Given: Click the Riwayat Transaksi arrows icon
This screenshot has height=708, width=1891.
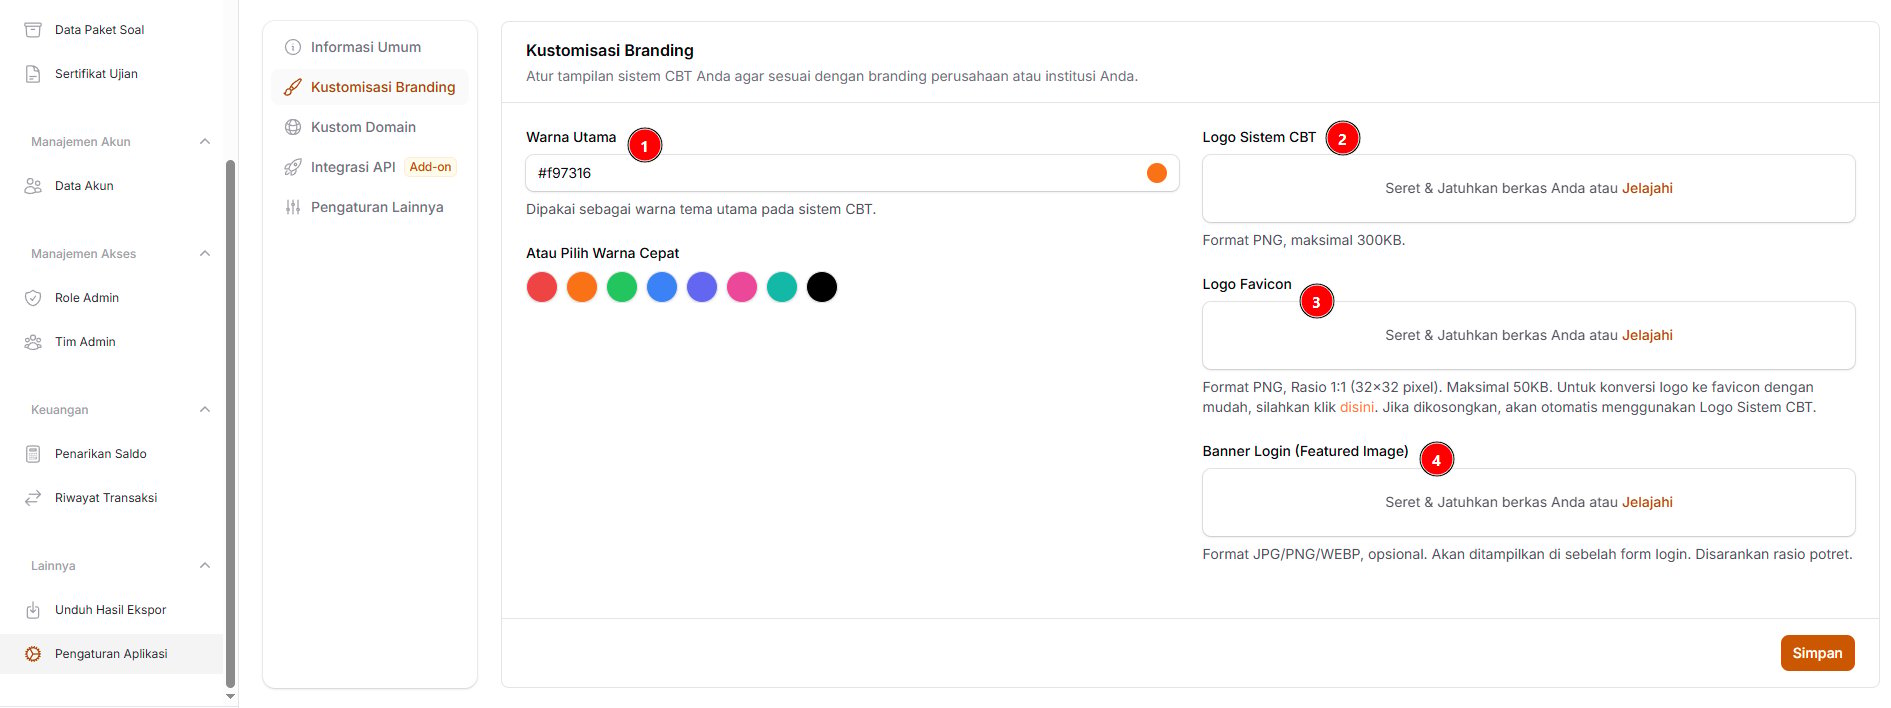Looking at the screenshot, I should [33, 498].
